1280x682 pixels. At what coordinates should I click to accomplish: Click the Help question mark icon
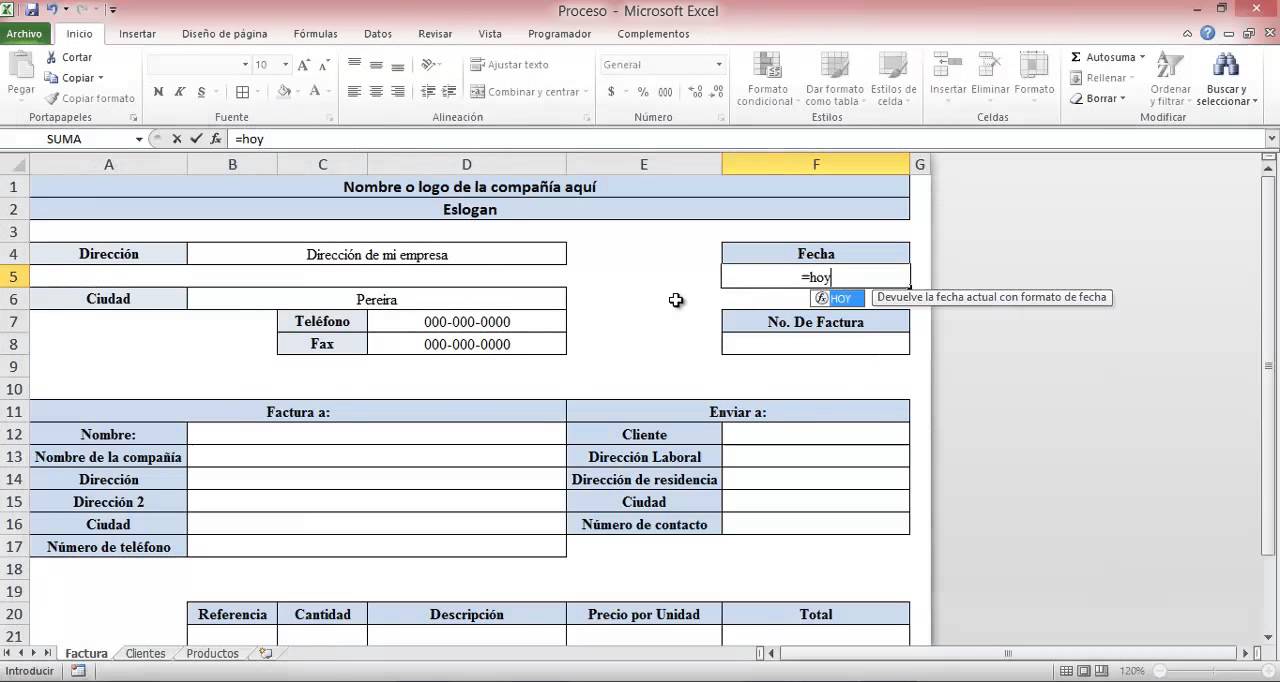pos(1208,33)
